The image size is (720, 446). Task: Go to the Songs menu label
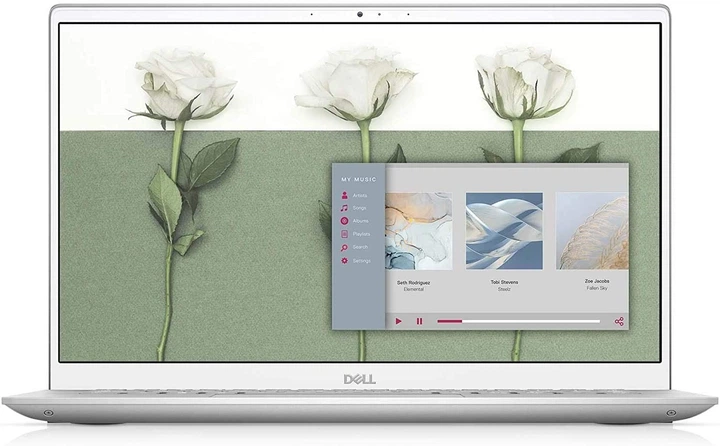tap(359, 208)
